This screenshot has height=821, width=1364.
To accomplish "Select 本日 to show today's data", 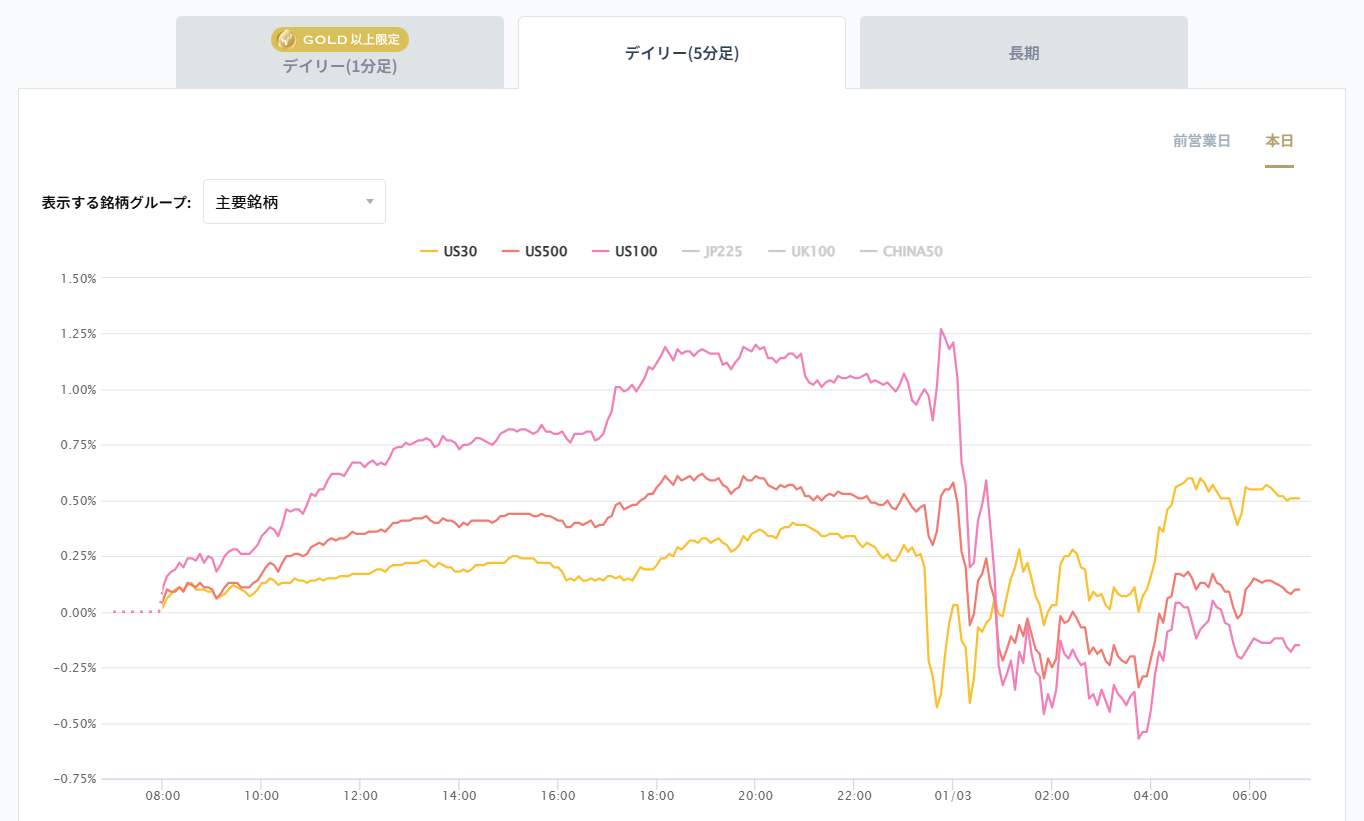I will point(1279,141).
